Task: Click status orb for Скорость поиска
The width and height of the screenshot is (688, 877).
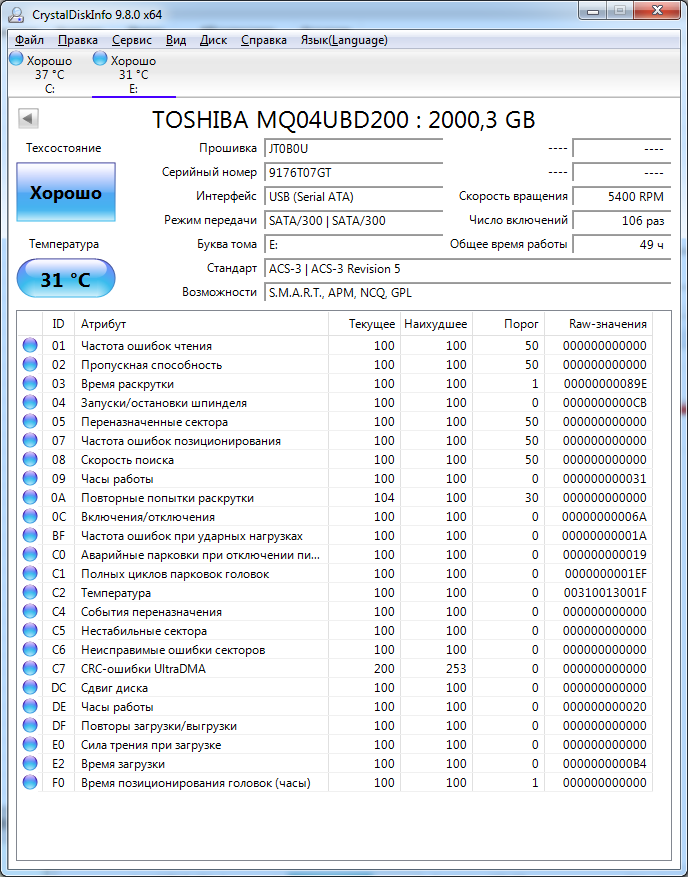Action: pos(30,459)
